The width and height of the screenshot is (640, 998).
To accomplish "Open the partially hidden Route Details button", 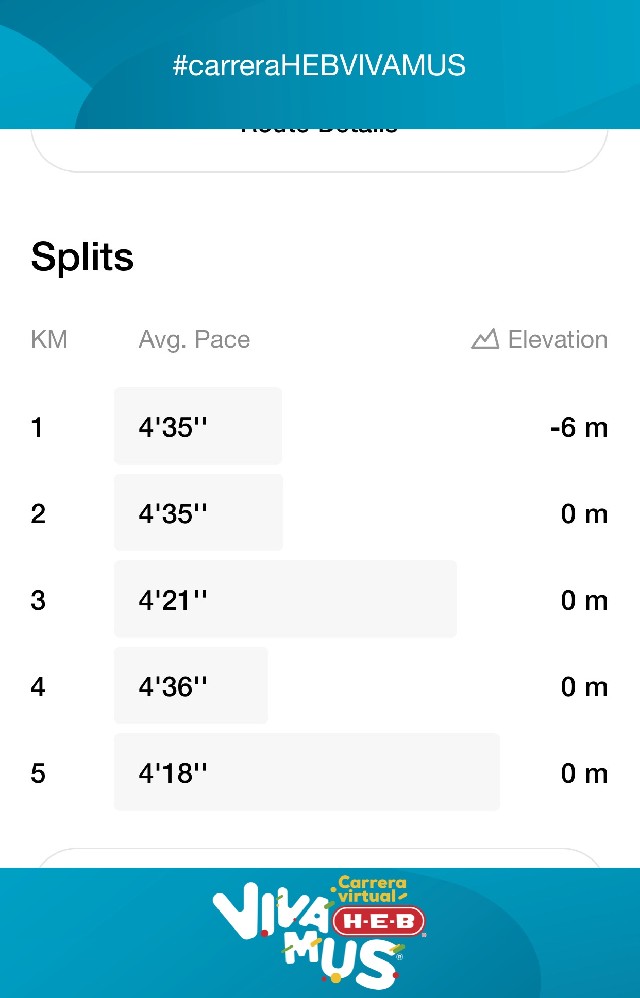I will click(320, 145).
